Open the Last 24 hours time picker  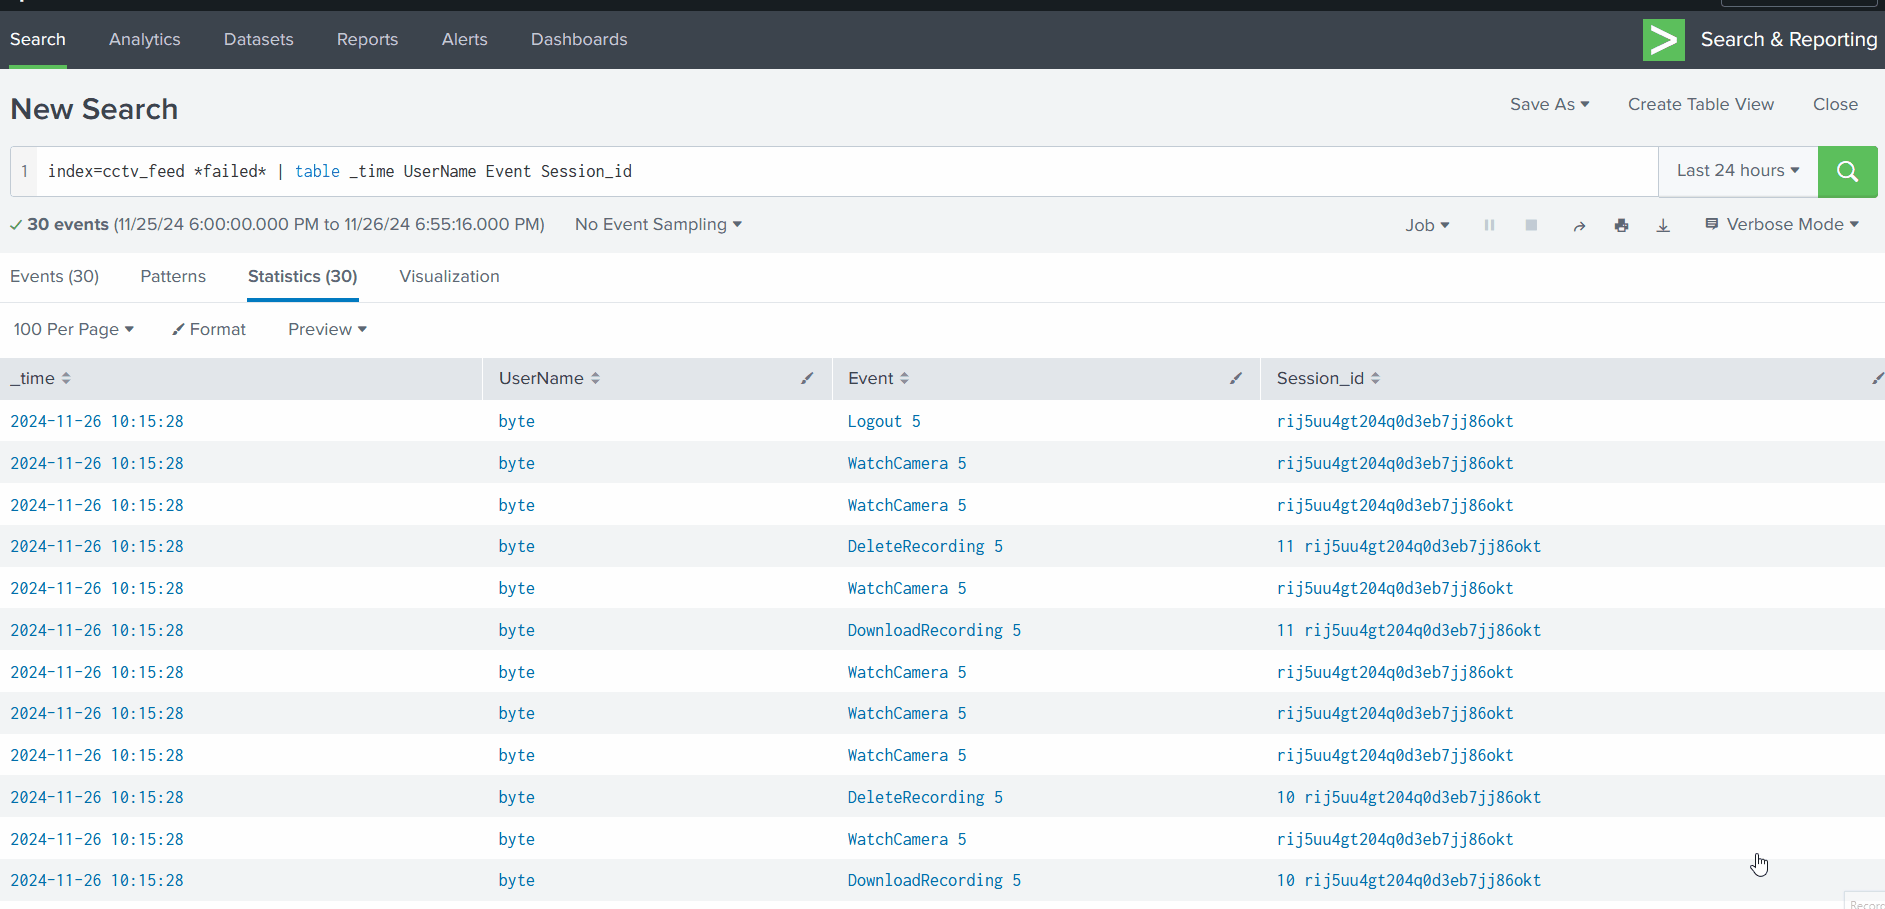pos(1737,171)
